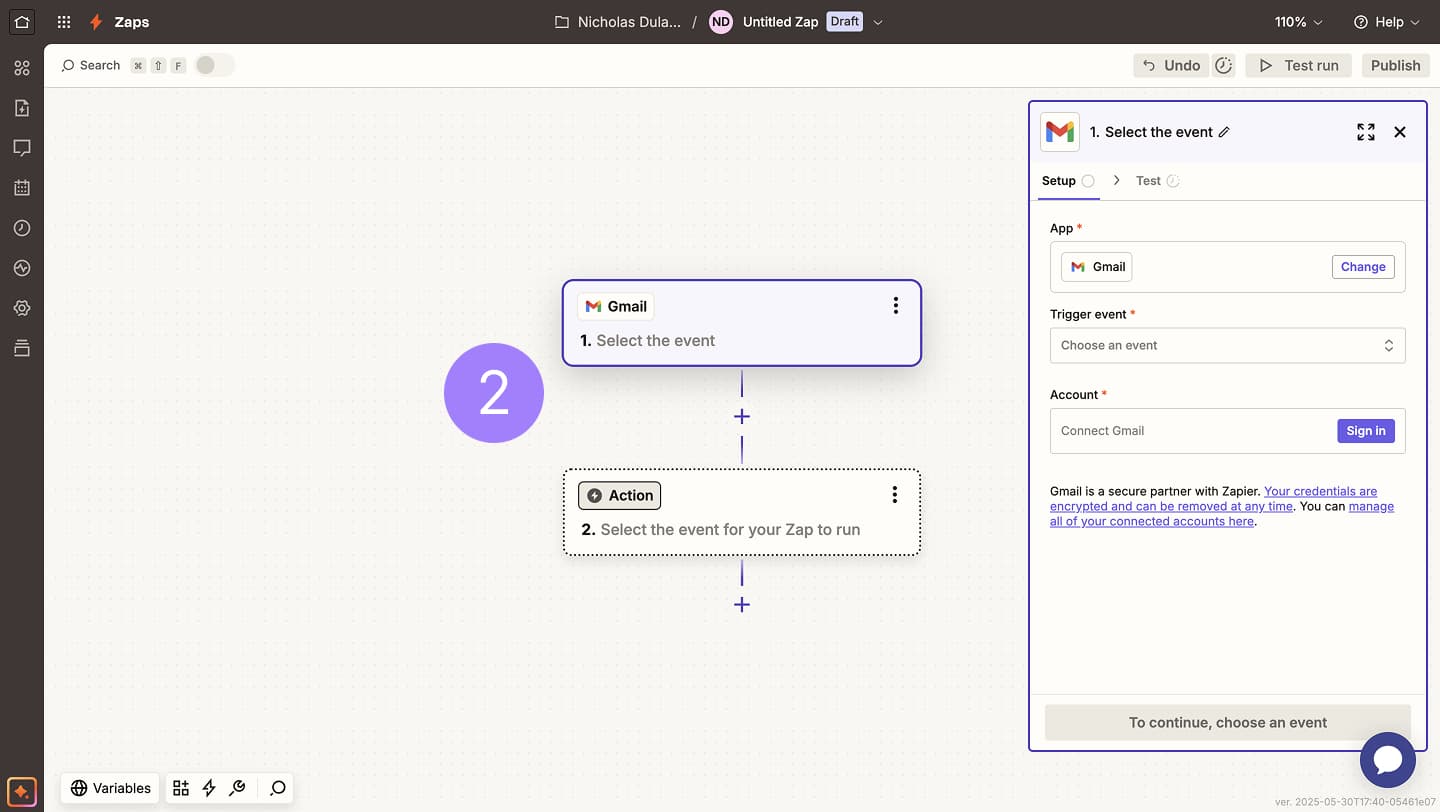Switch to the Setup tab

pos(1068,181)
